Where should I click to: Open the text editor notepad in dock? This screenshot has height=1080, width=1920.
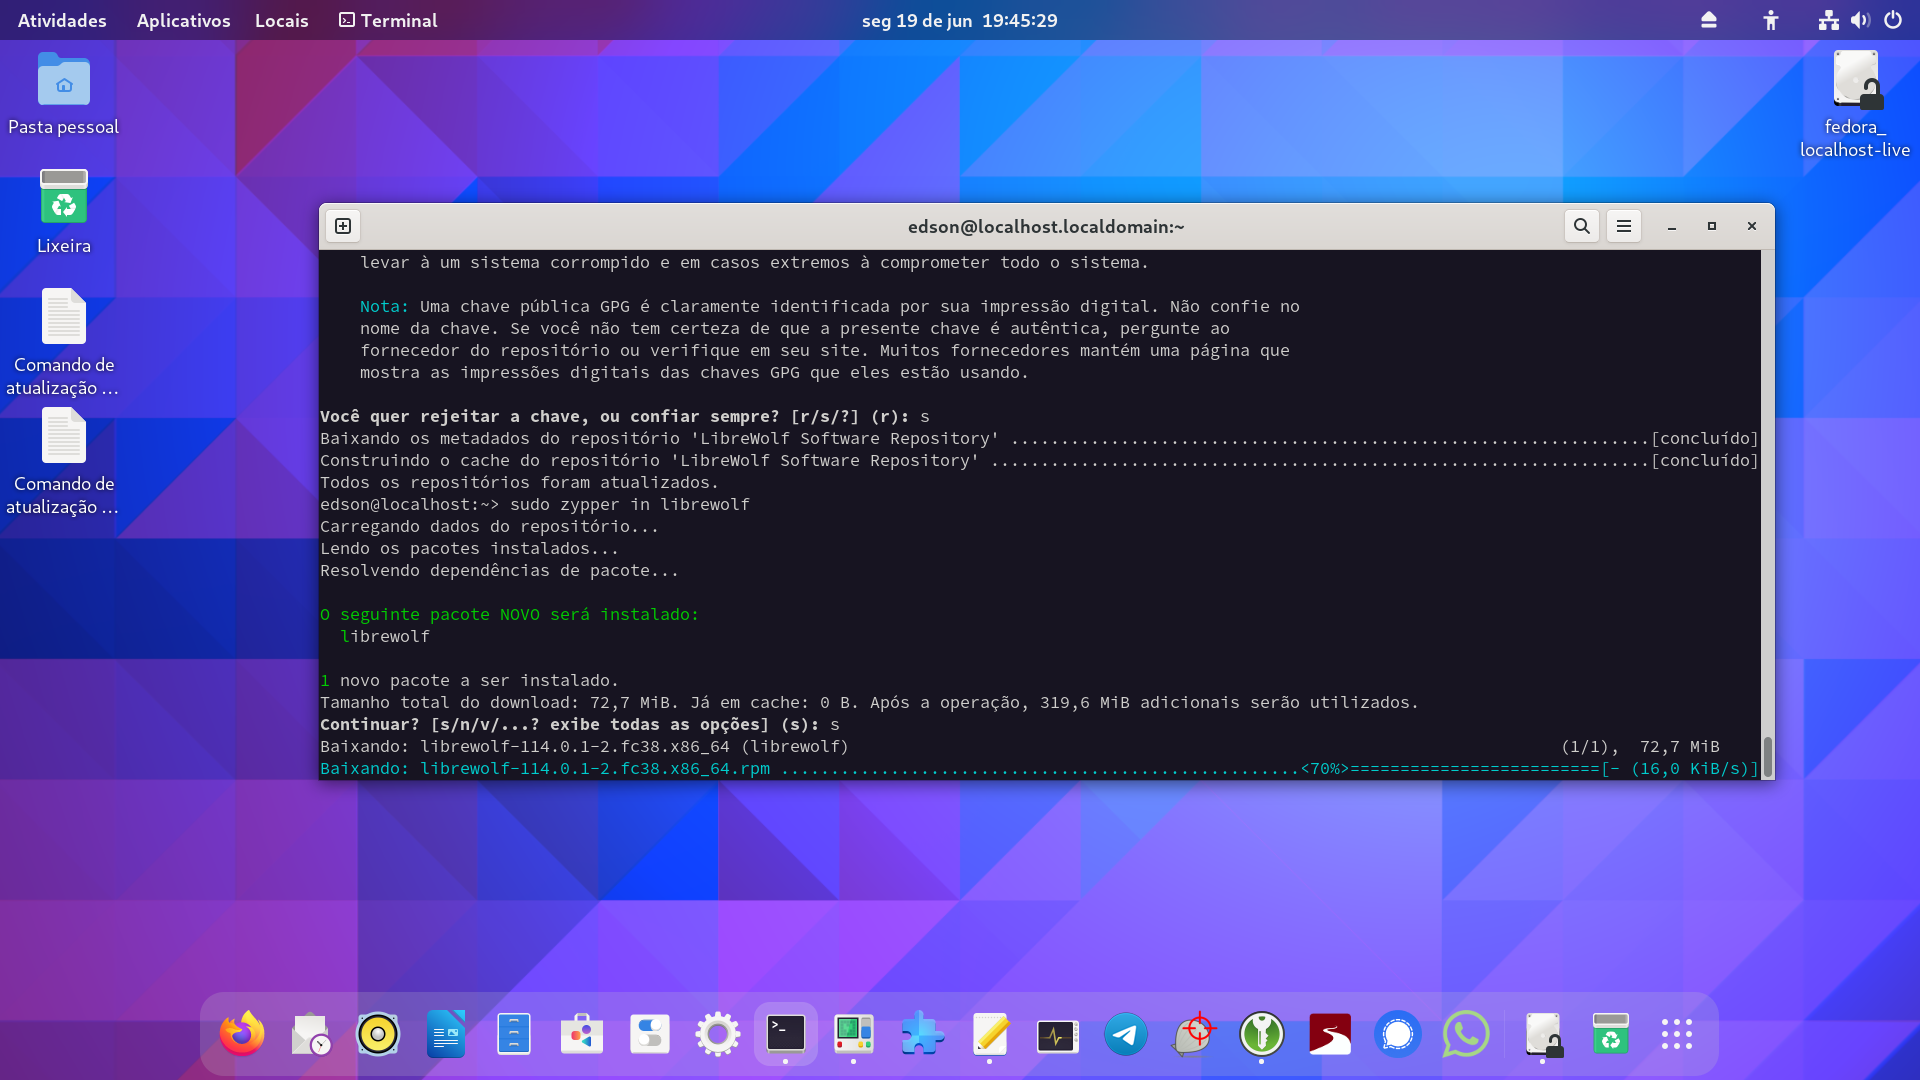[x=990, y=1034]
